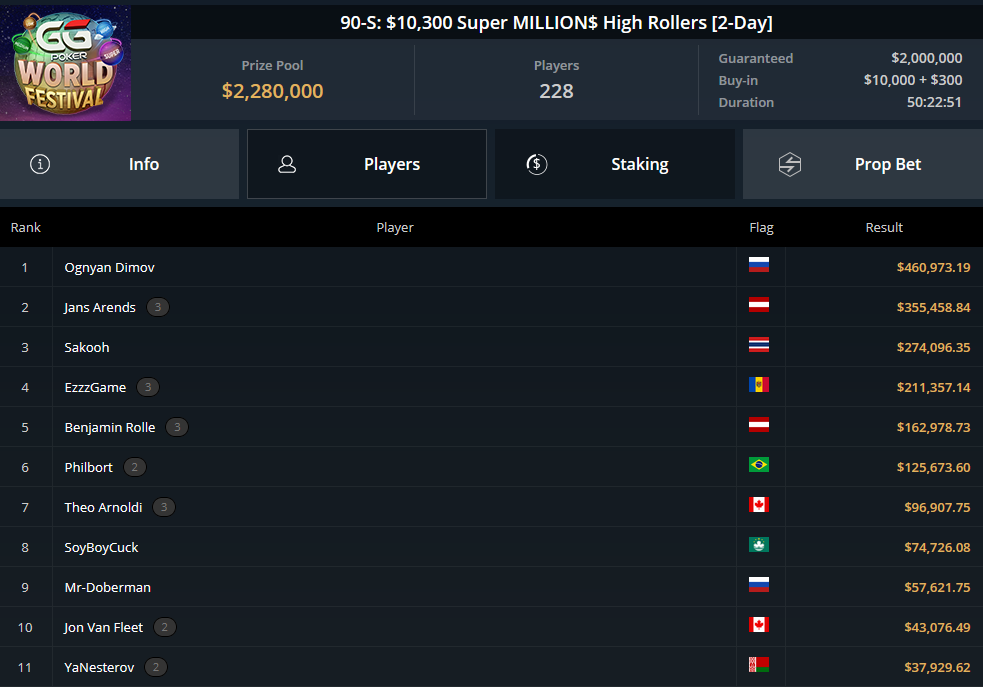This screenshot has height=687, width=983.
Task: Click the Info circle icon
Action: click(x=40, y=164)
